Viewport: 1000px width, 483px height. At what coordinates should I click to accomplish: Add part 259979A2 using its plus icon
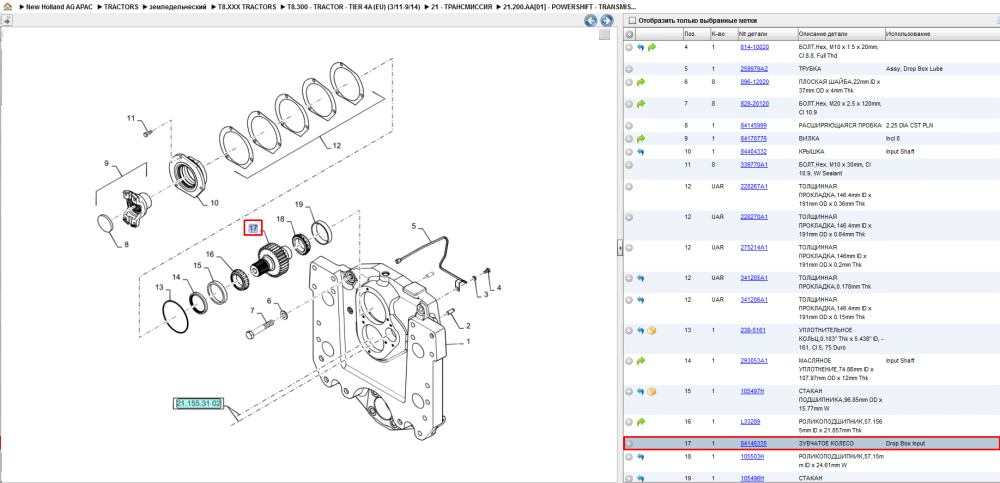pyautogui.click(x=629, y=69)
